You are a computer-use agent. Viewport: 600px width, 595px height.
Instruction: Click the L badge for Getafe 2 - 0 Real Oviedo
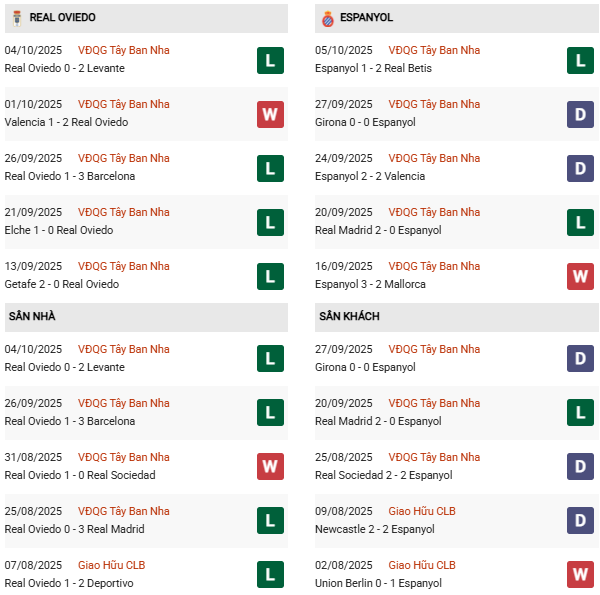pos(270,276)
